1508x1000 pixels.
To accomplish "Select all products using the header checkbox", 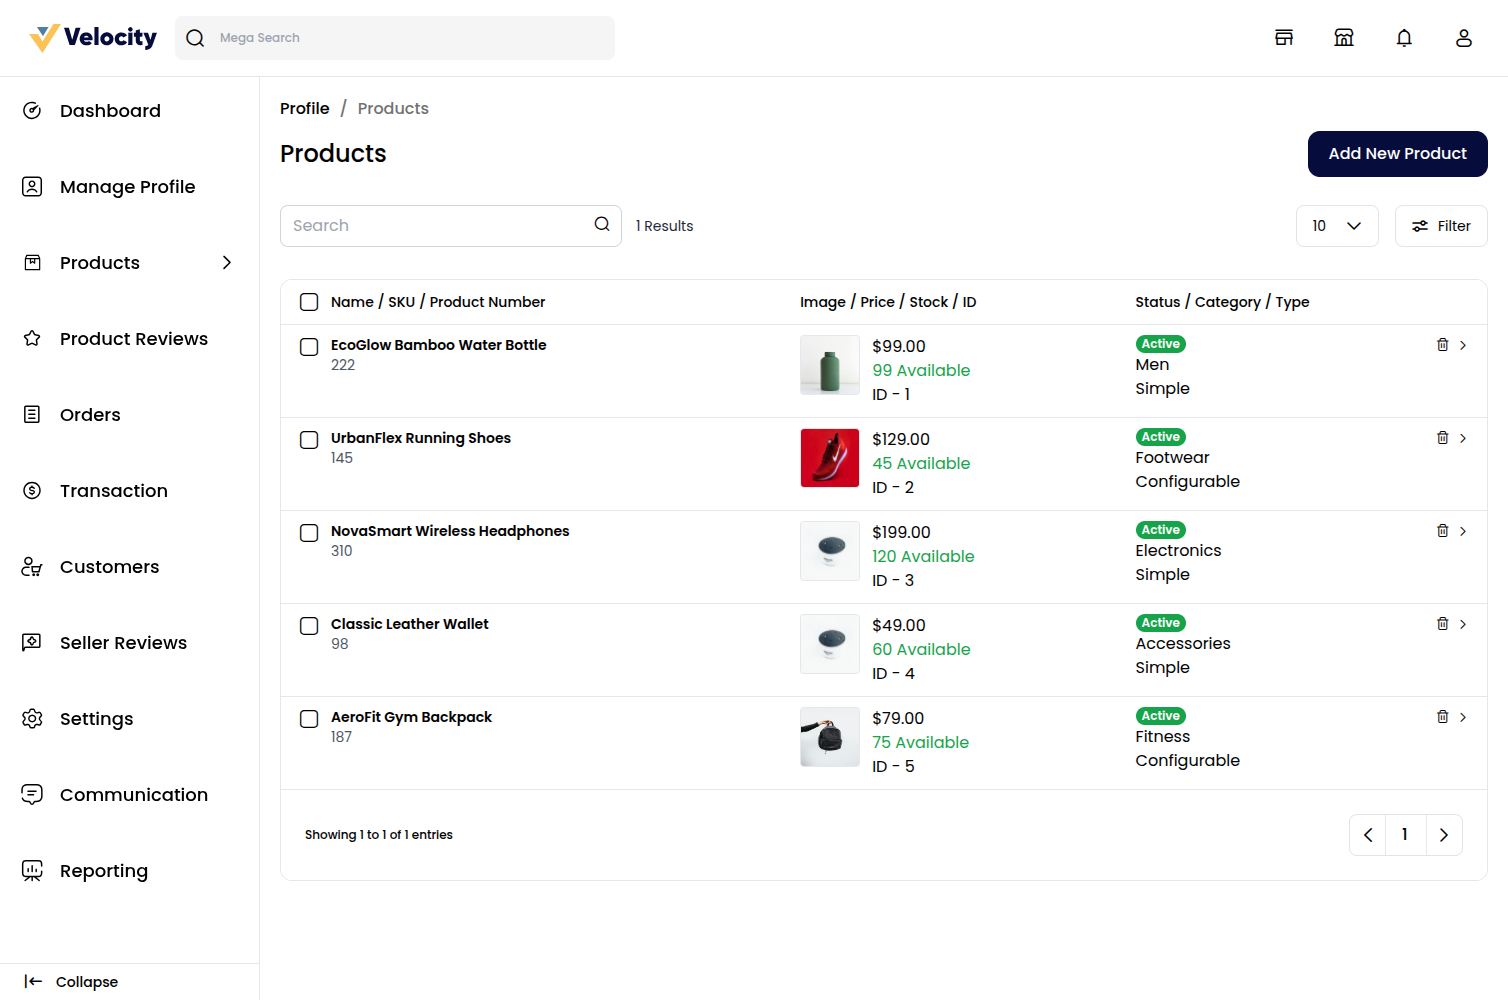I will tap(309, 301).
